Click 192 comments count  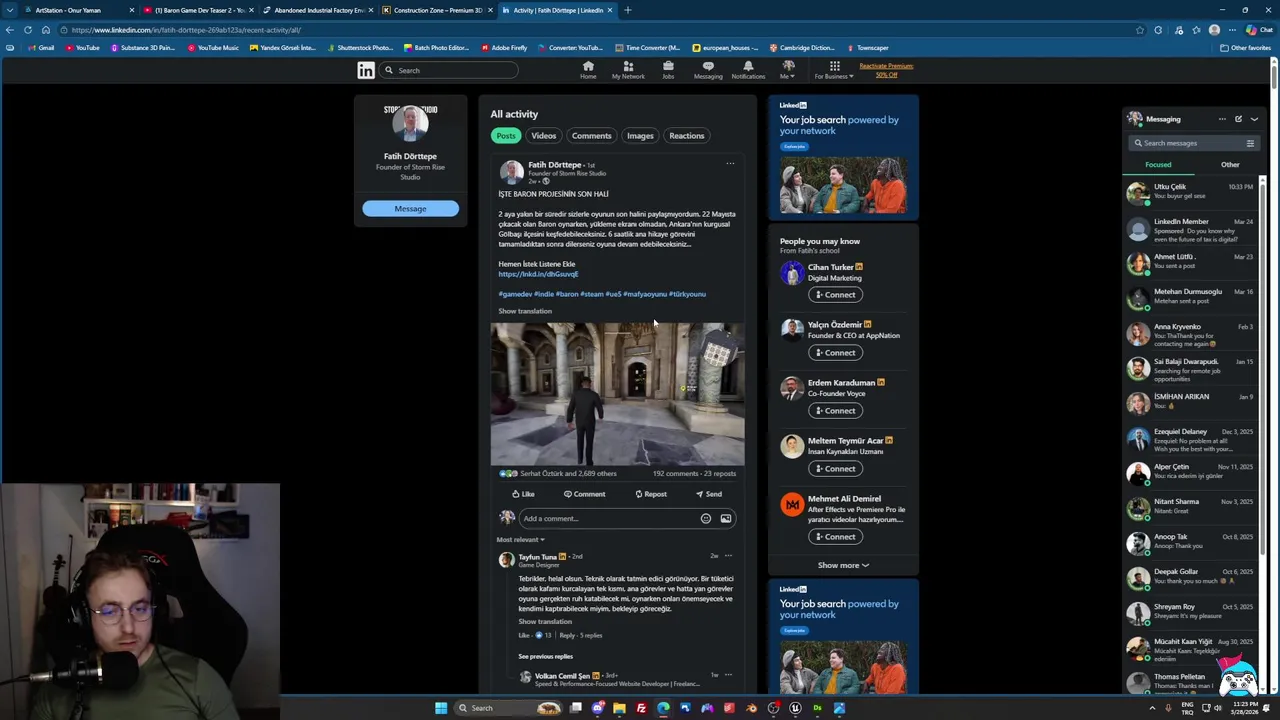[x=675, y=474]
